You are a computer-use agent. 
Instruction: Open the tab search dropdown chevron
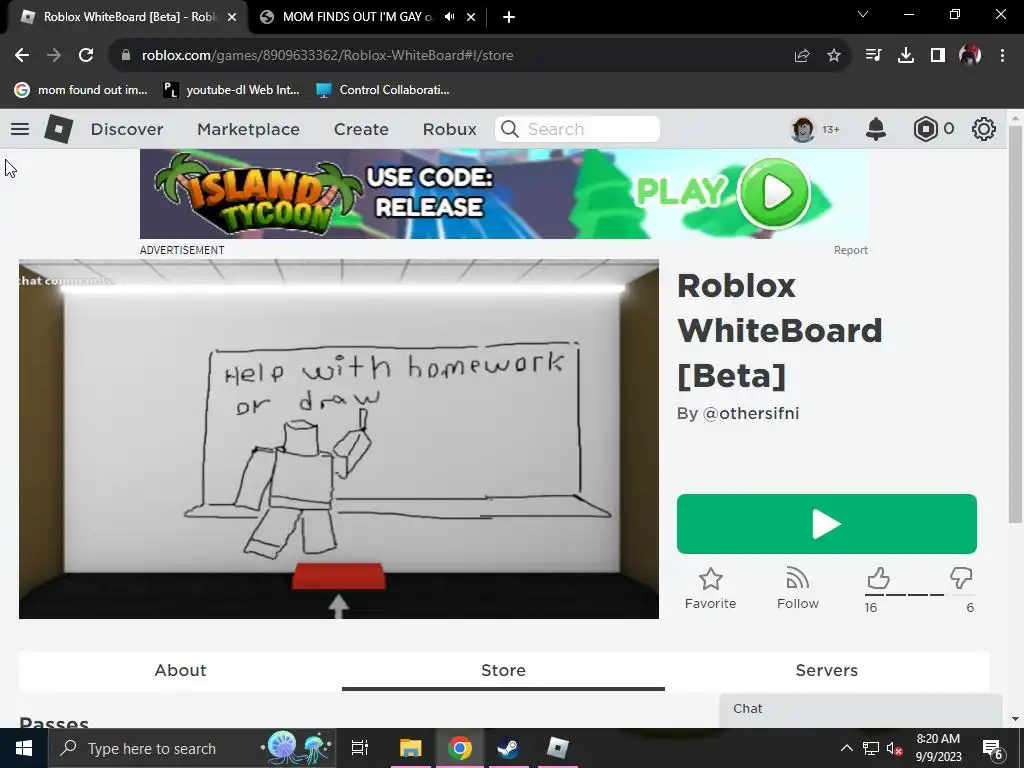[x=863, y=14]
